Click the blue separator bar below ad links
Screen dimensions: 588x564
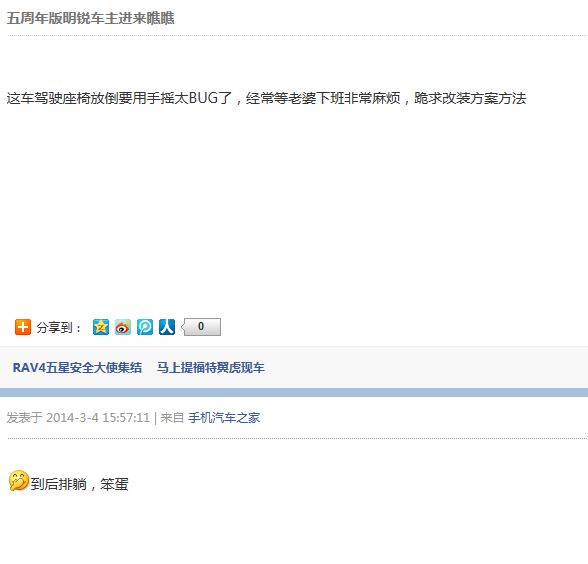pyautogui.click(x=294, y=393)
